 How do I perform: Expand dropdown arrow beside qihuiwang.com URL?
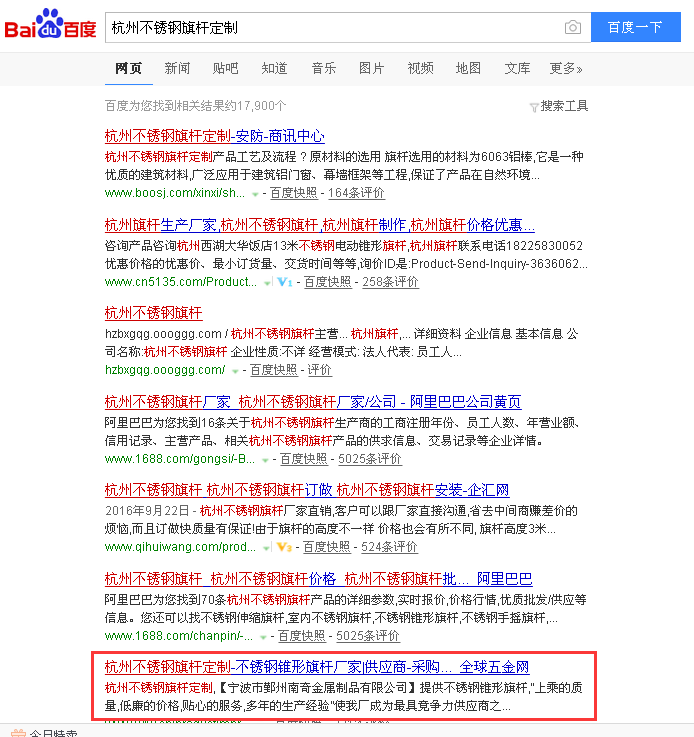(266, 548)
